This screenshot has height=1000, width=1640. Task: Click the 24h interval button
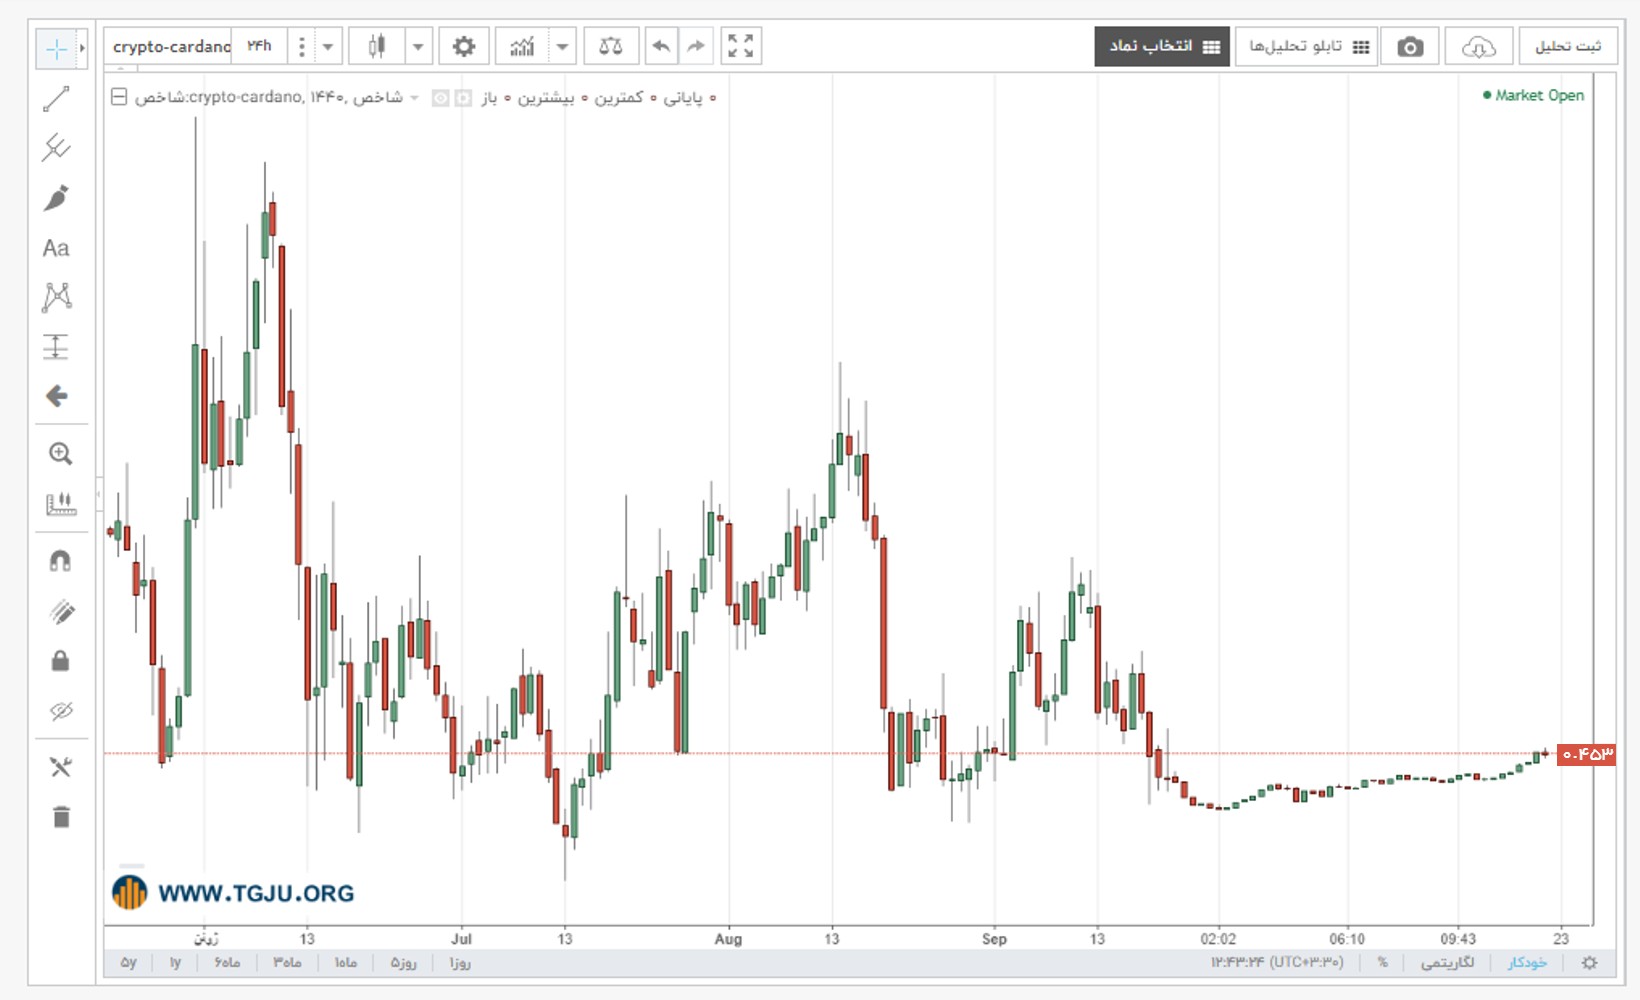coord(259,46)
